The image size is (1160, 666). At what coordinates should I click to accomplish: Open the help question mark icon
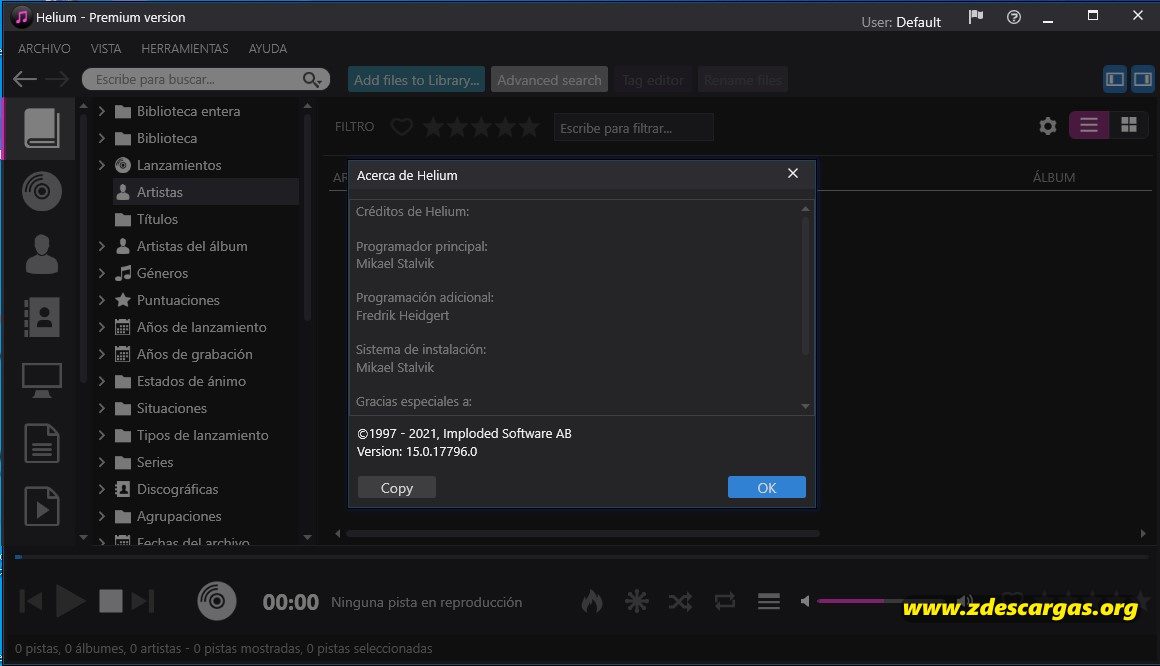(1014, 17)
